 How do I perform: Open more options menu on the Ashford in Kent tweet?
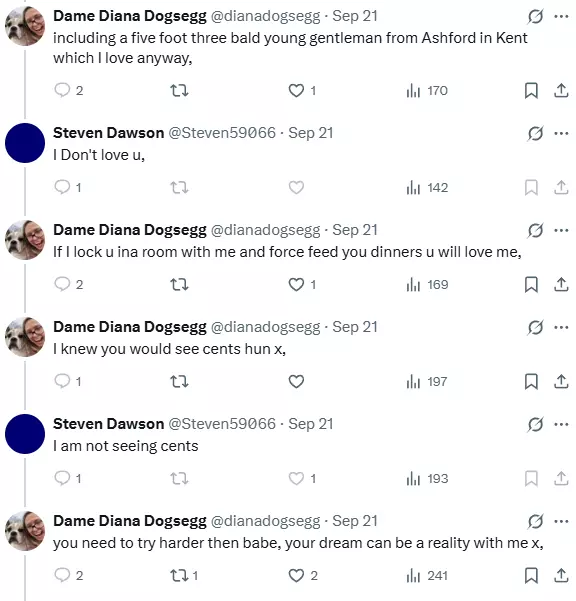(561, 16)
